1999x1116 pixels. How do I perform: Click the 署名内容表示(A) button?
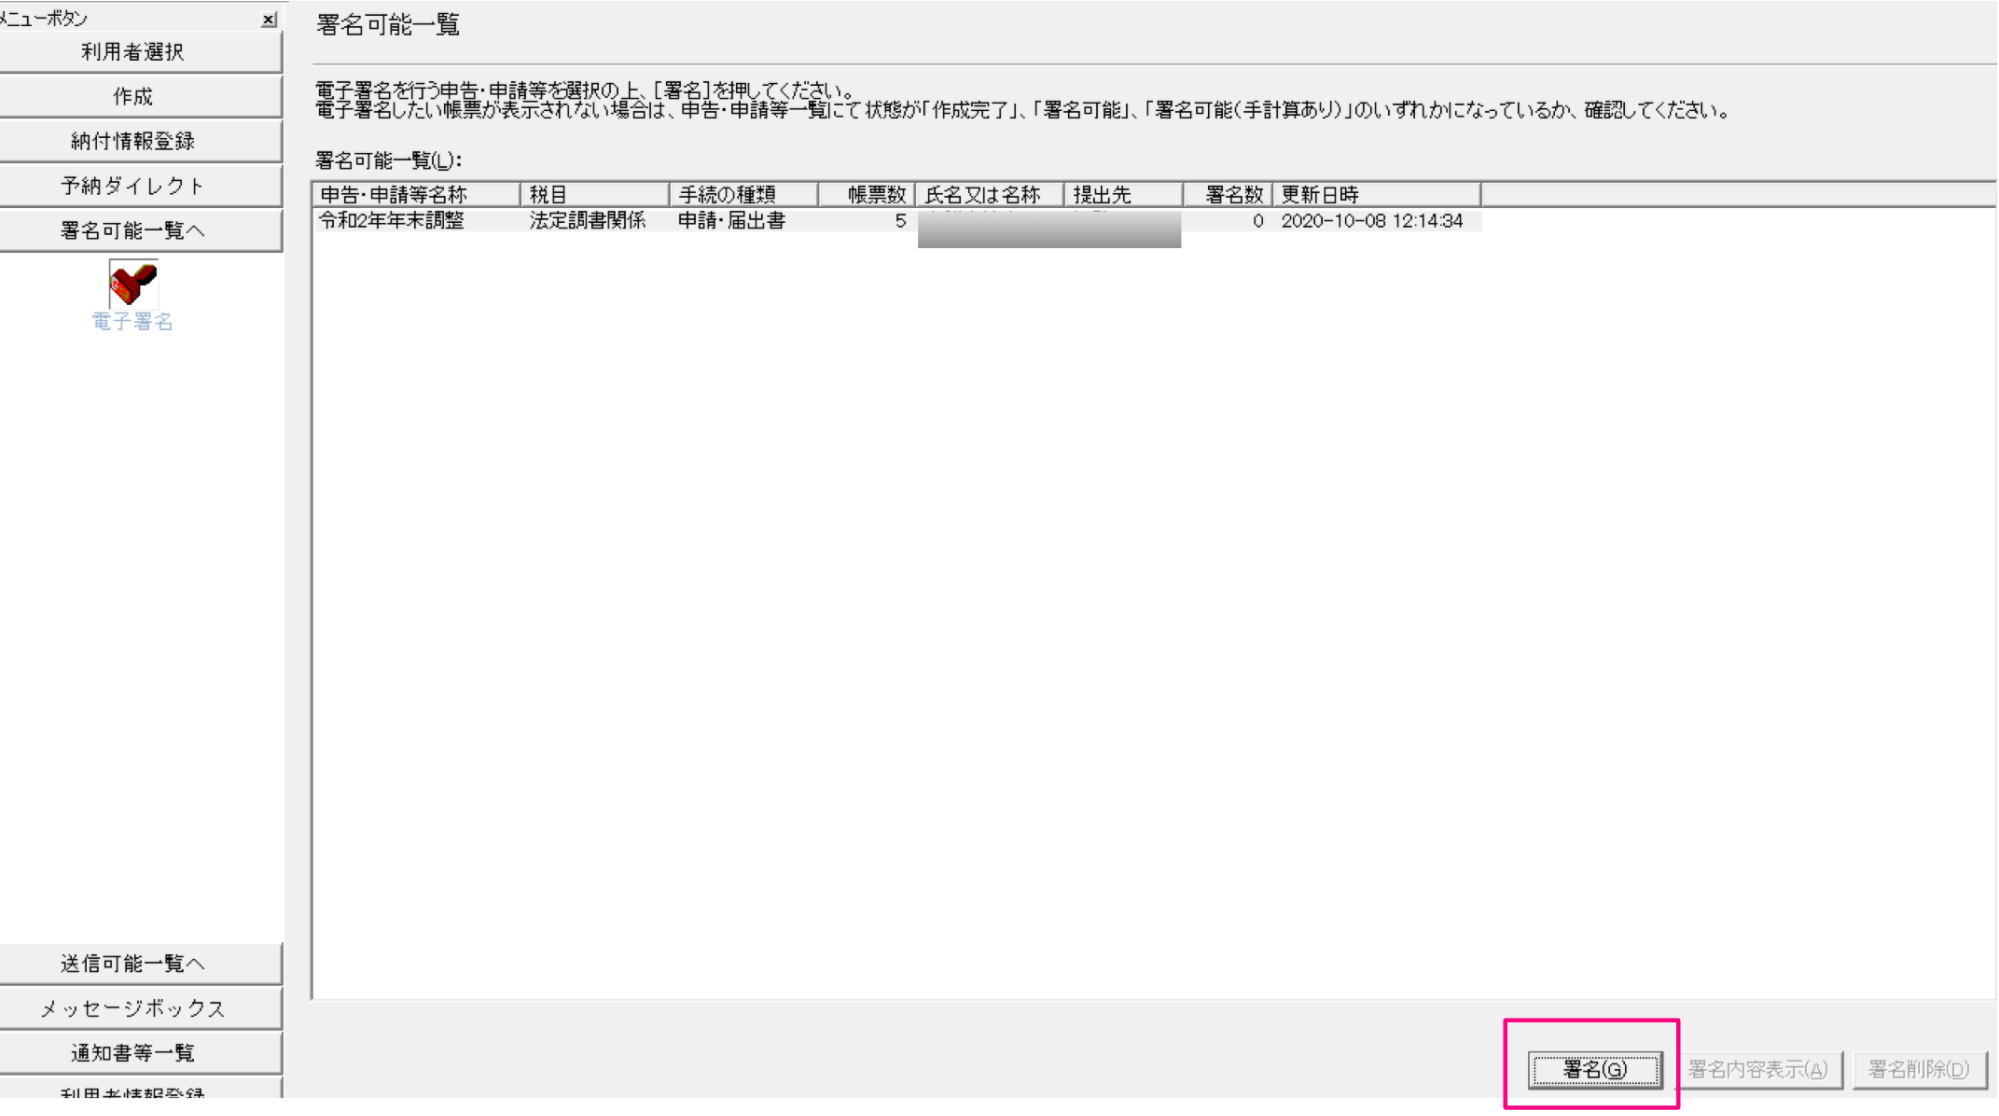tap(1758, 1070)
